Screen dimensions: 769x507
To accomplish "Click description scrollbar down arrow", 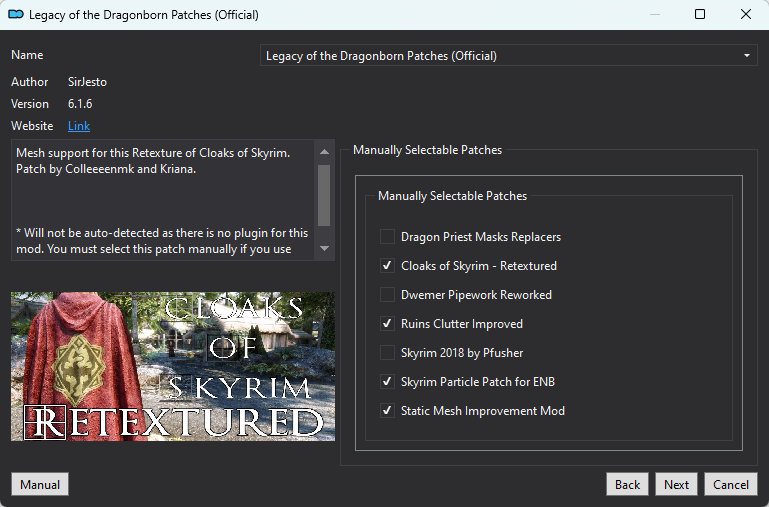I will click(x=324, y=249).
